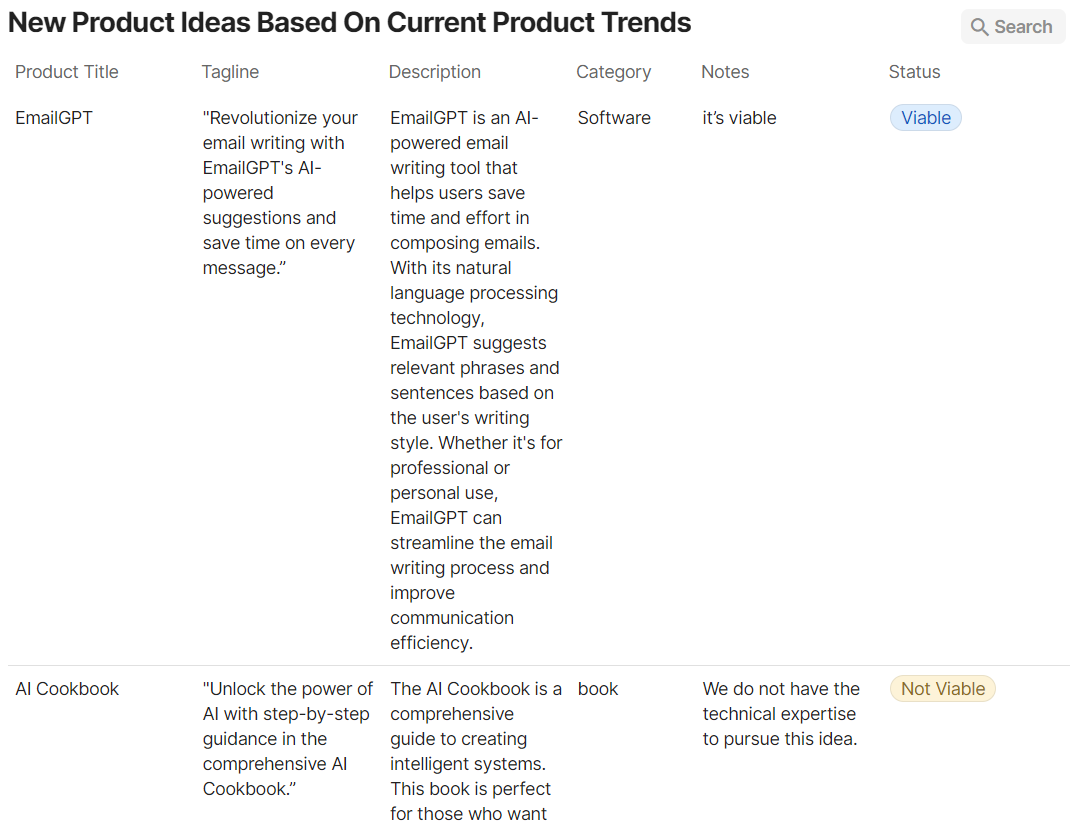Select the Notes column header
The height and width of the screenshot is (828, 1080).
pyautogui.click(x=725, y=72)
